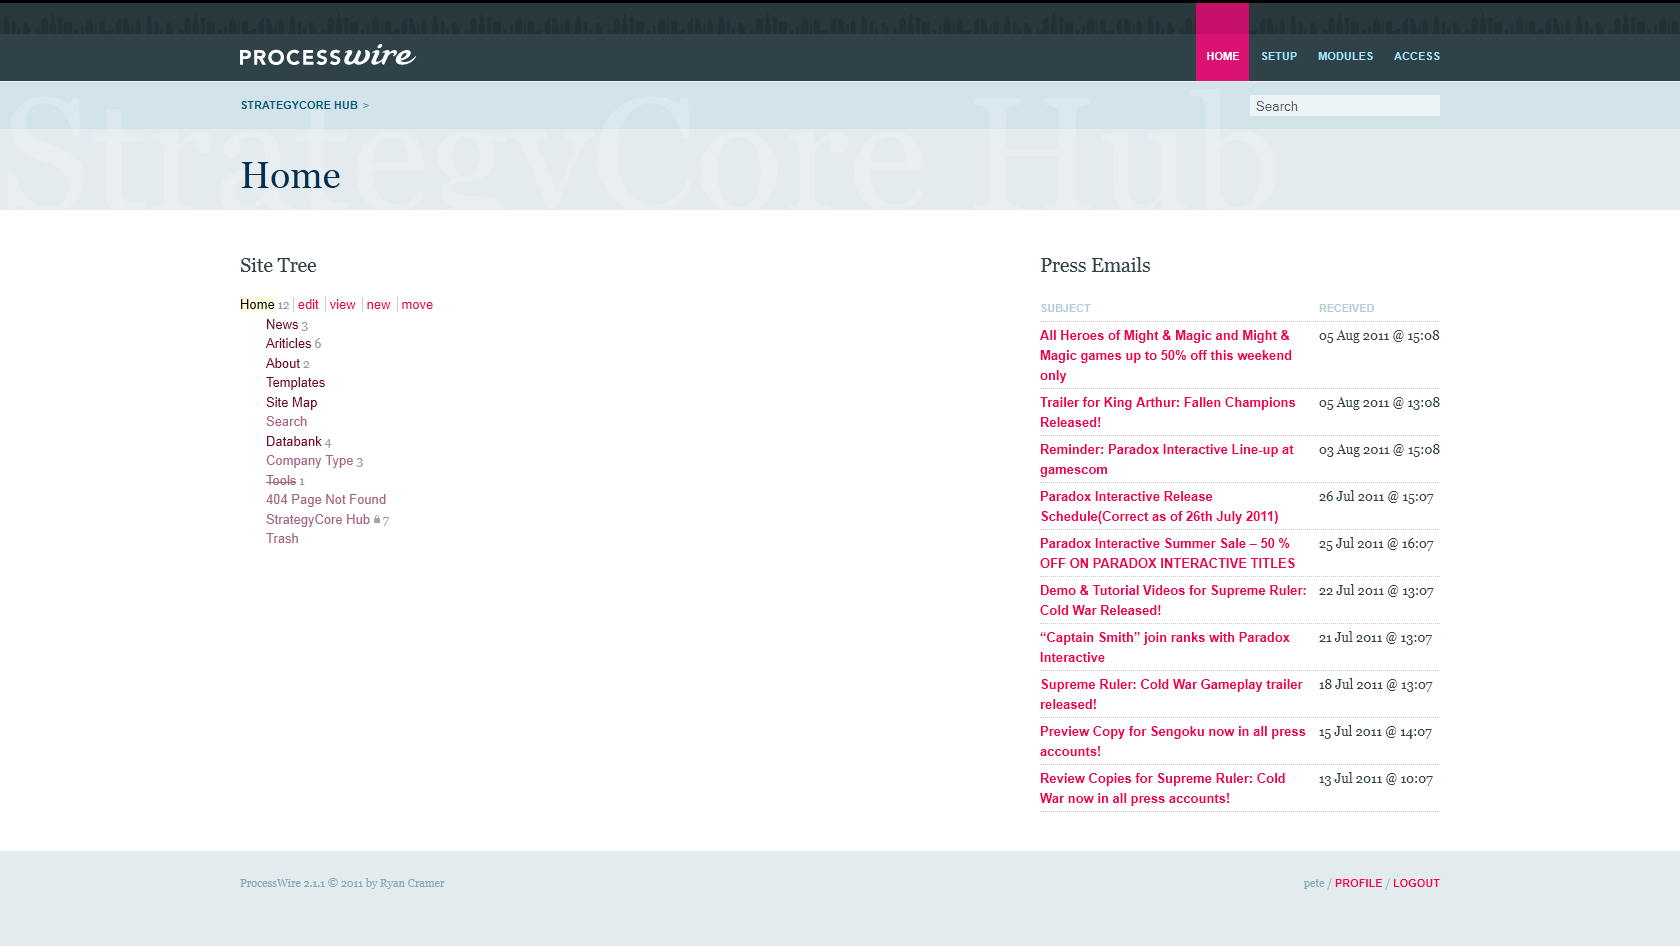1680x946 pixels.
Task: Open the Paradox Interactive Summer Sale email
Action: click(1167, 554)
